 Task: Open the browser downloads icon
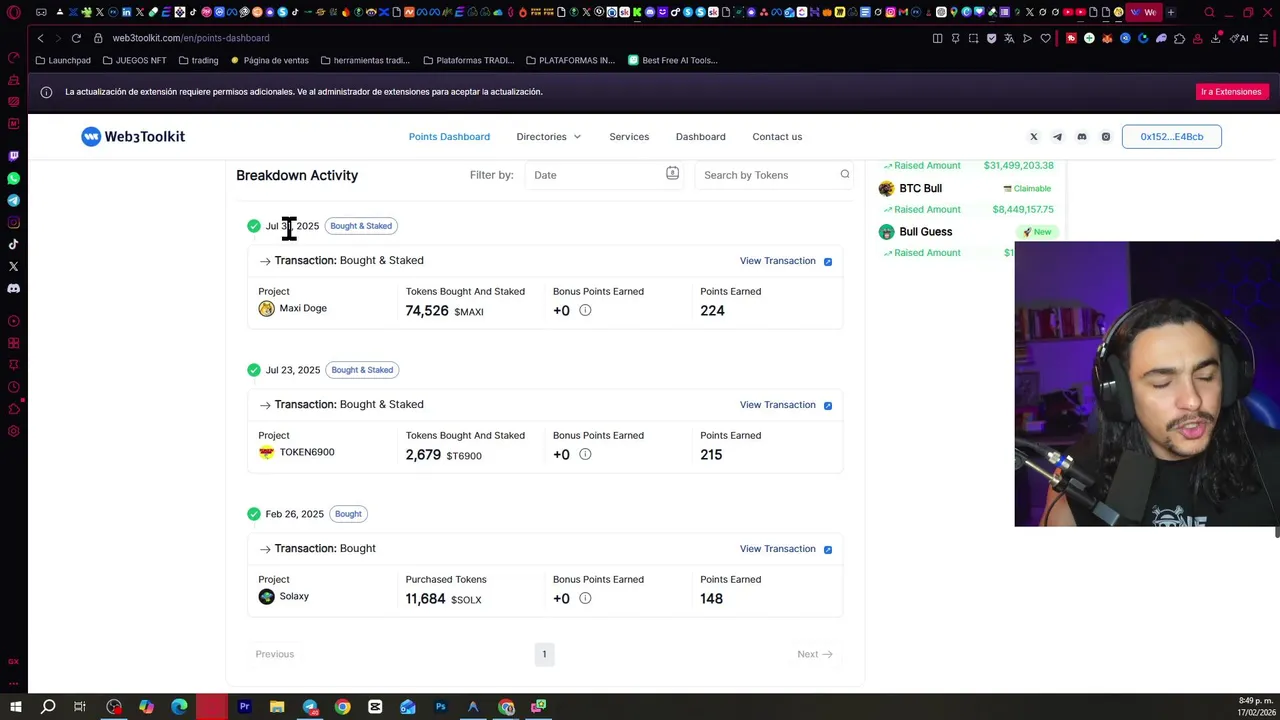pos(1216,38)
